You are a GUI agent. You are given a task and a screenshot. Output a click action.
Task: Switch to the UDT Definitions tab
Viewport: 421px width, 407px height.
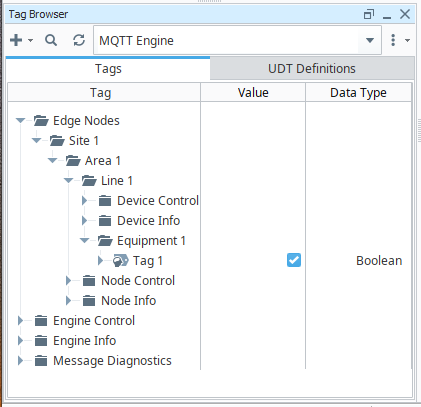pos(312,68)
